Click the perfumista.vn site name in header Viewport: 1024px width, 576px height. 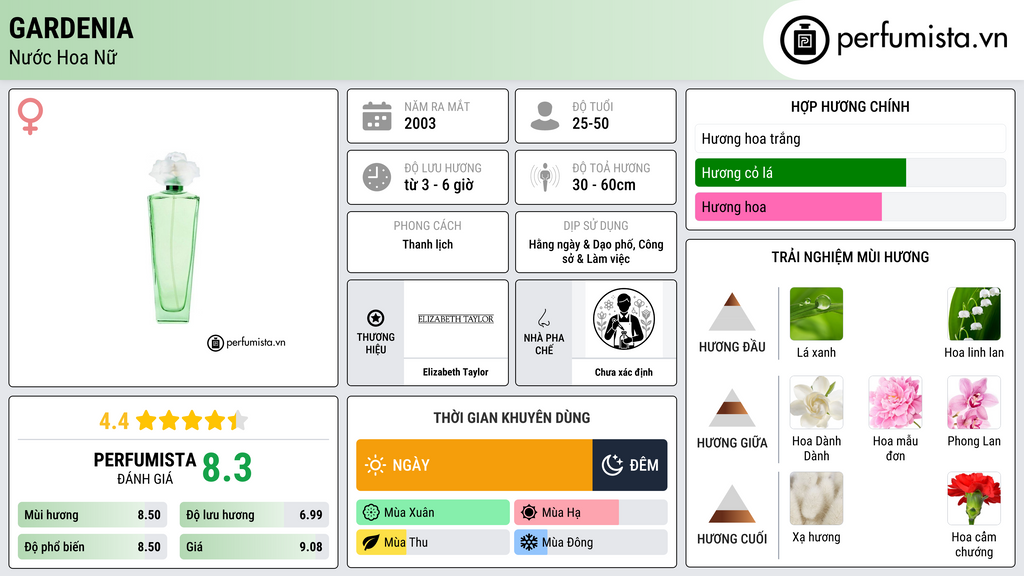click(x=922, y=39)
